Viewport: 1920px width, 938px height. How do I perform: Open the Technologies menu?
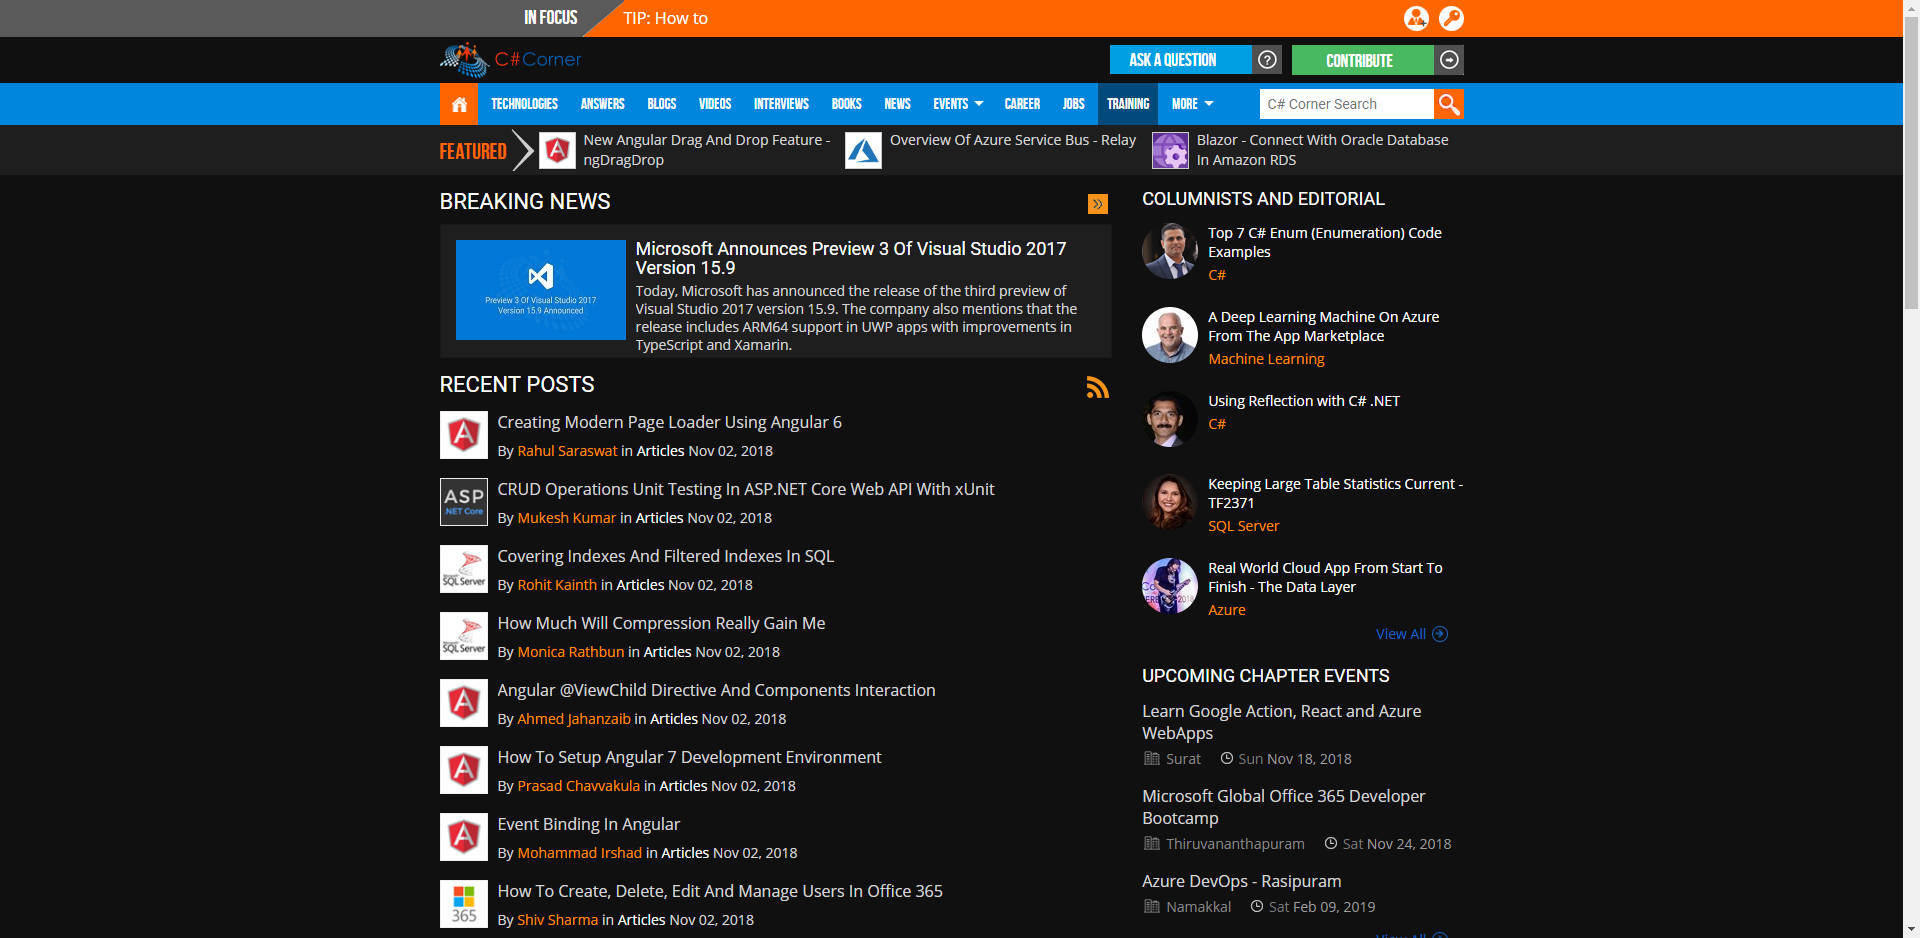[x=524, y=104]
